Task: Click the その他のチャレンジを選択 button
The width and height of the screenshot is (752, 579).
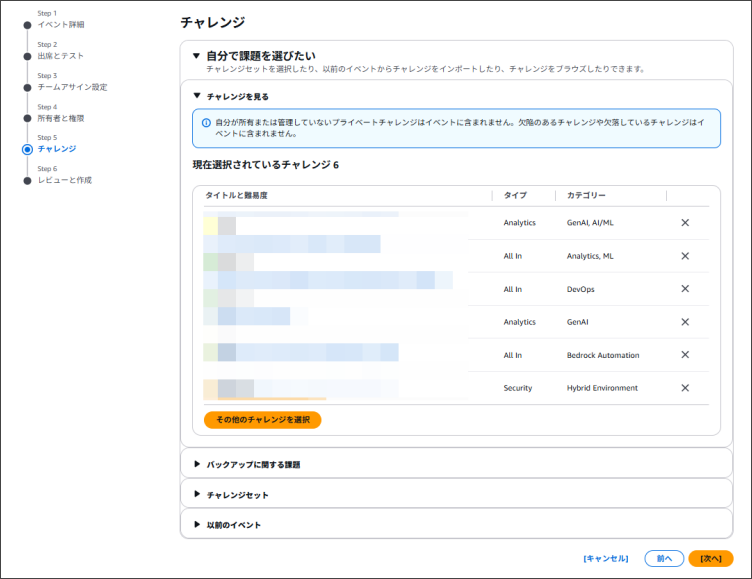Action: [262, 420]
